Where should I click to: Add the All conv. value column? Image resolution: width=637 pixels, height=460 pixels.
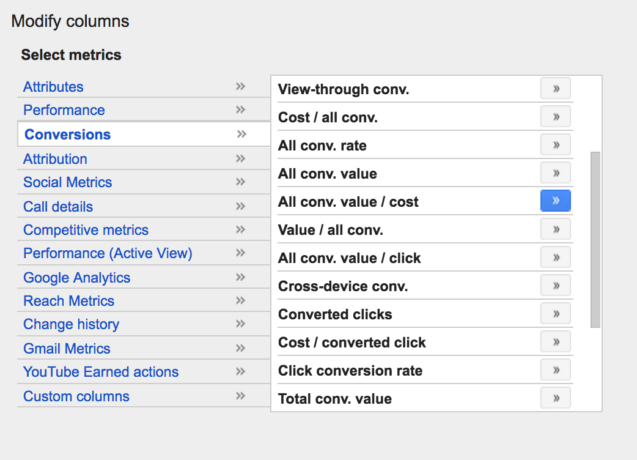(x=555, y=173)
